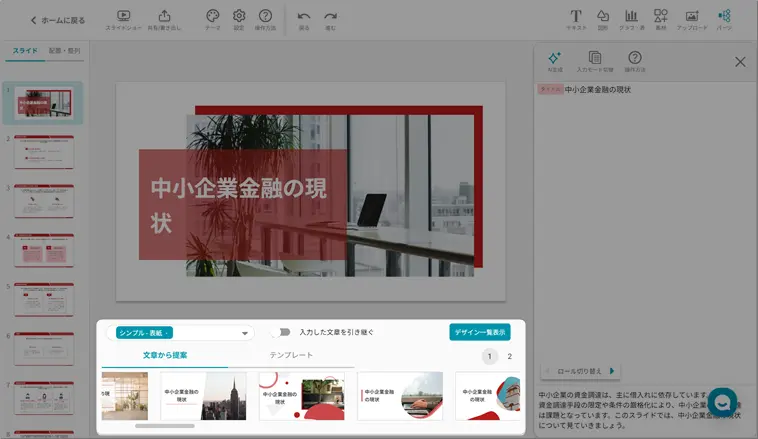This screenshot has width=758, height=439.
Task: Select slide 5 thumbnail
Action: click(x=44, y=300)
